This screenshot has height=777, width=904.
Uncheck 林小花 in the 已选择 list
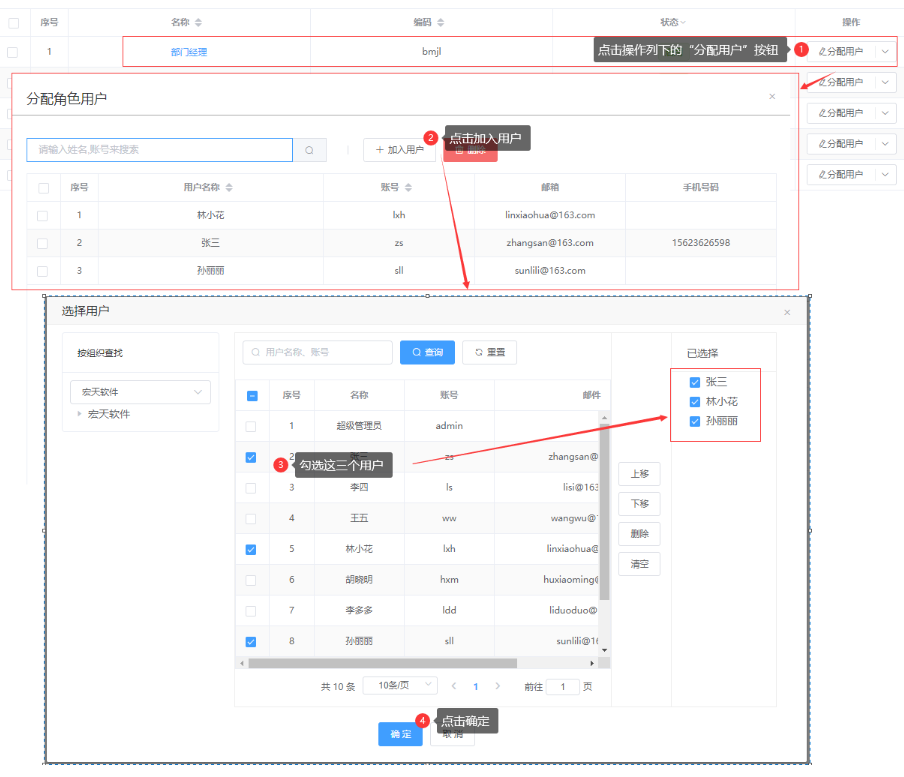tap(695, 402)
